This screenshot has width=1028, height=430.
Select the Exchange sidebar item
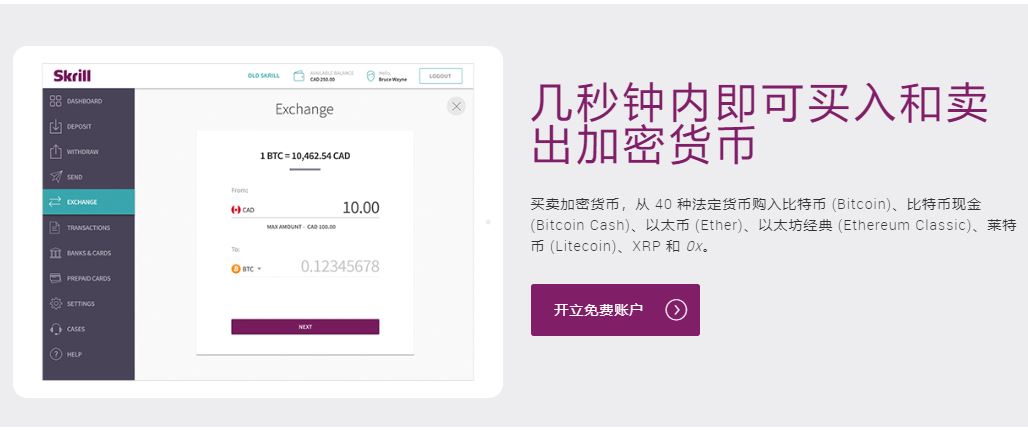tap(88, 202)
